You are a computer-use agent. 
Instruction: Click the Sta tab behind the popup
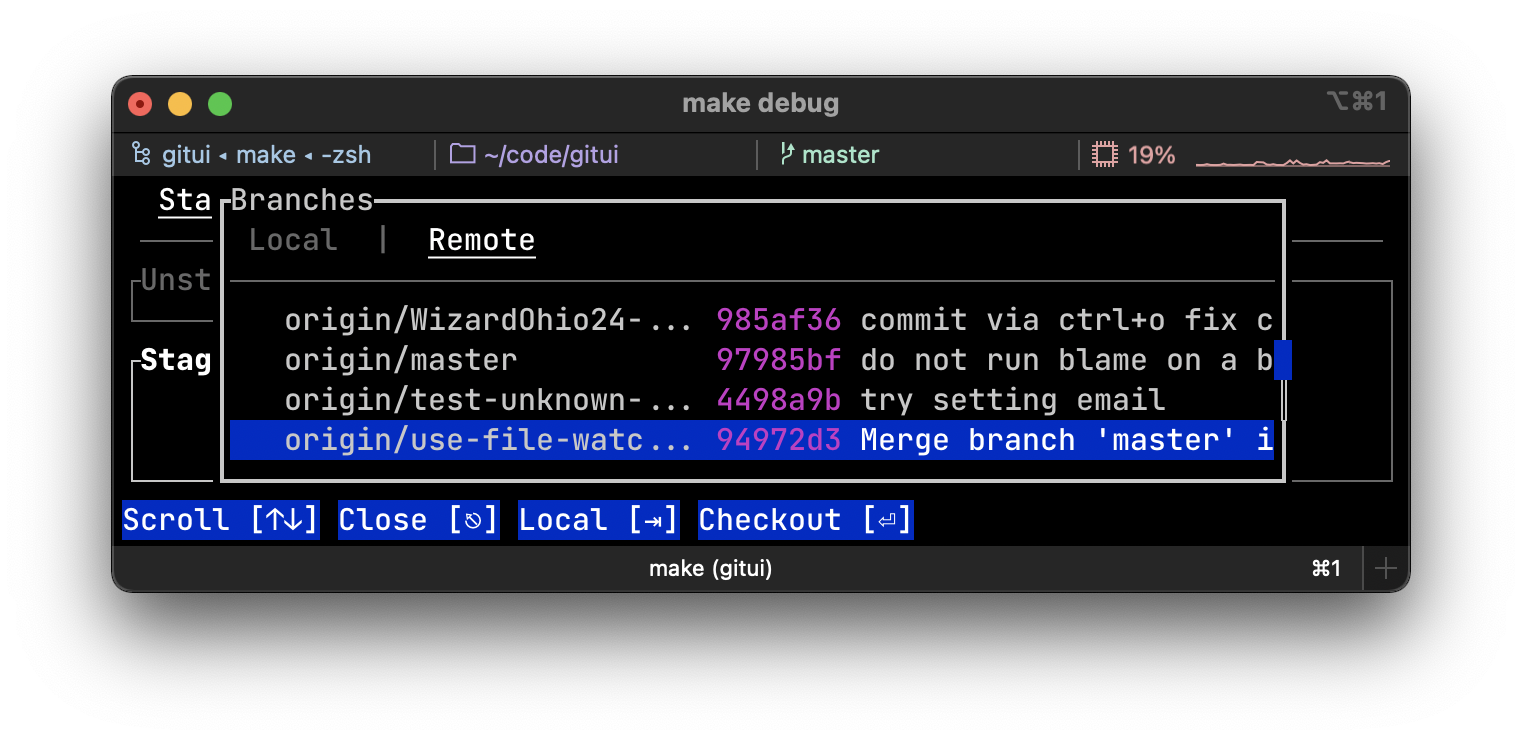(x=185, y=200)
